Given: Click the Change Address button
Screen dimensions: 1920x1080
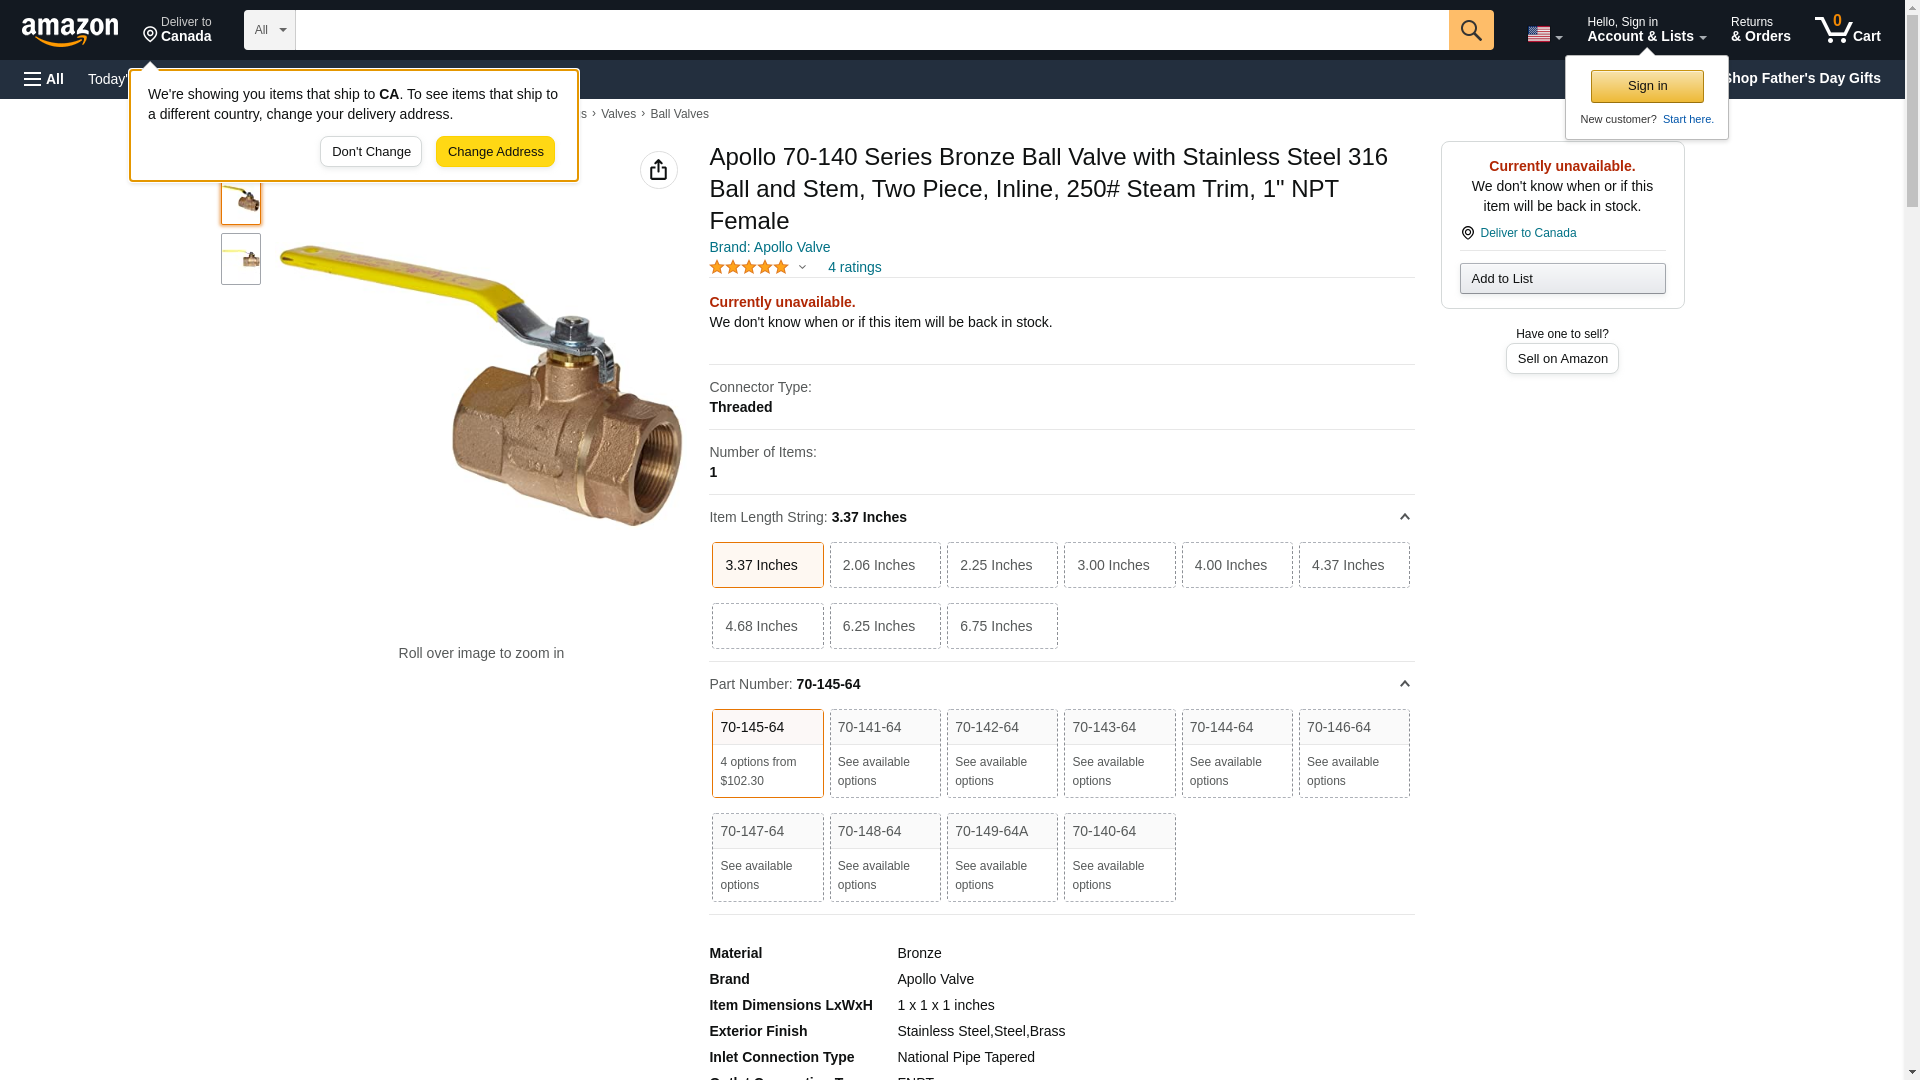Looking at the screenshot, I should [x=495, y=152].
